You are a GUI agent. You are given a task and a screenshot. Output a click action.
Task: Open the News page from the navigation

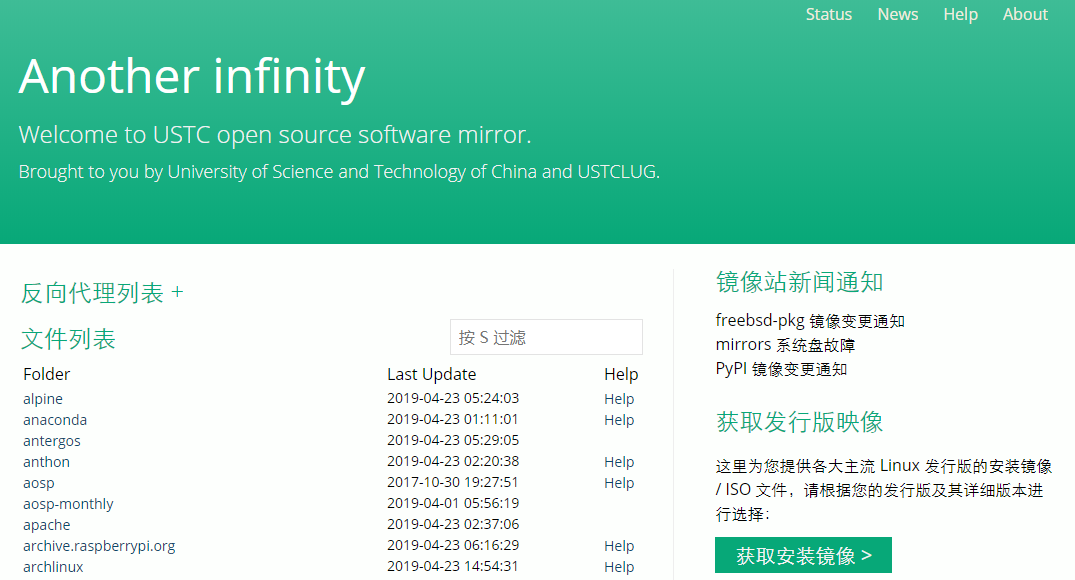coord(897,14)
